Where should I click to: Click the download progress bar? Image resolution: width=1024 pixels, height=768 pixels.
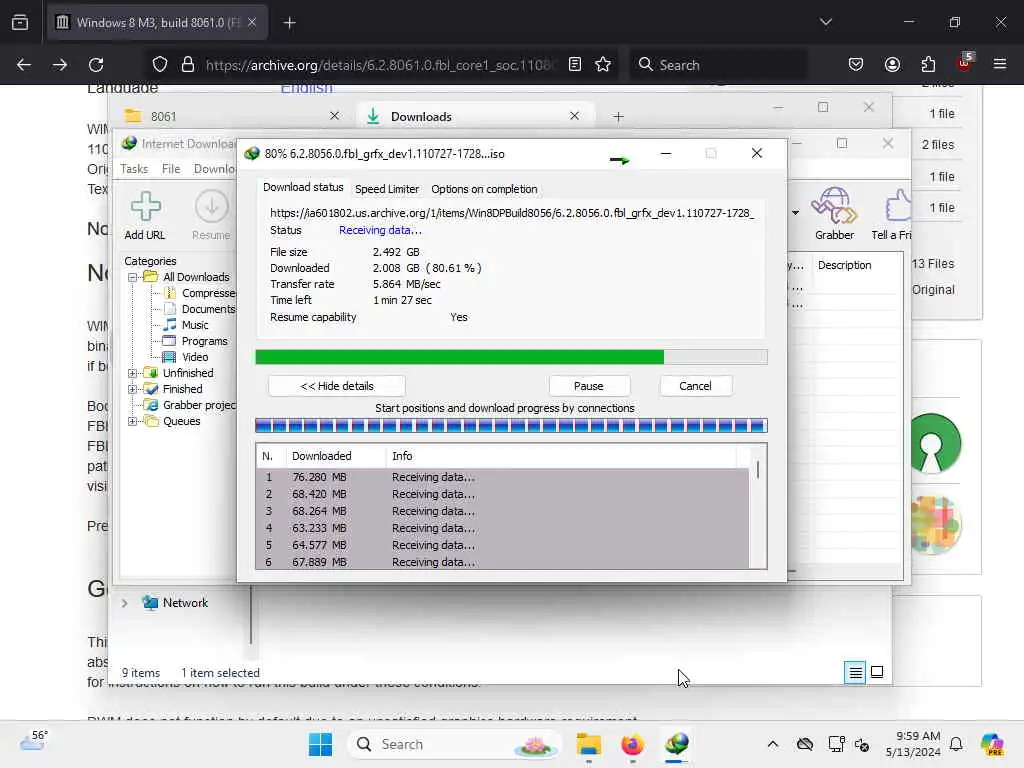[x=511, y=357]
